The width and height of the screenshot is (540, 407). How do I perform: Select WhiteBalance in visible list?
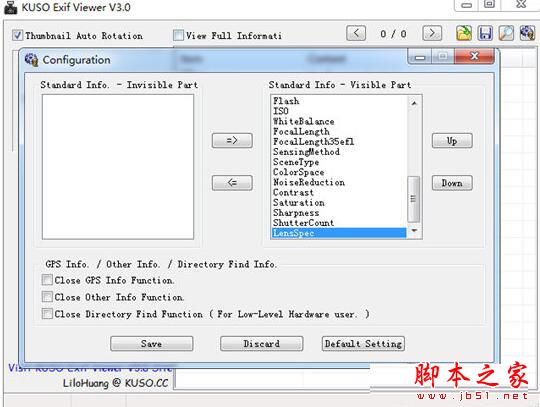tap(303, 122)
